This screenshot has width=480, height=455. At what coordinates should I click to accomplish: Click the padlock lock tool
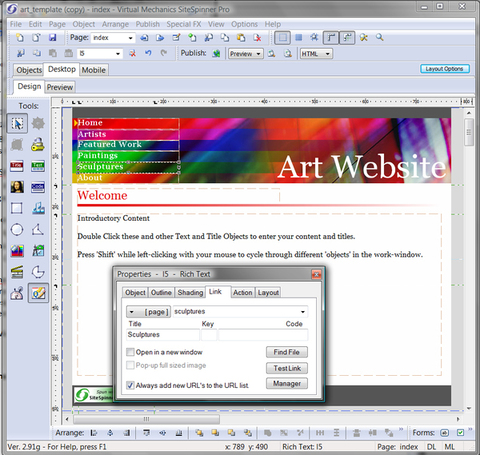point(38,145)
